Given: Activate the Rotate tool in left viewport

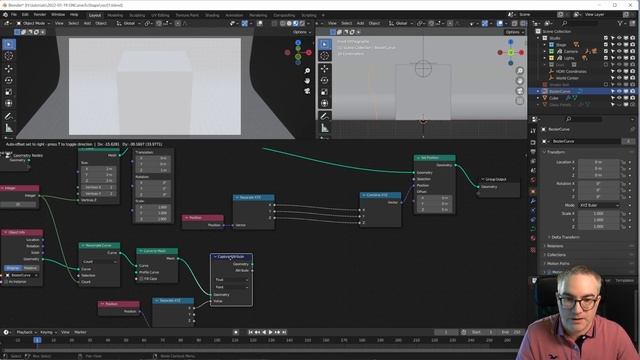Looking at the screenshot, I should (x=9, y=80).
